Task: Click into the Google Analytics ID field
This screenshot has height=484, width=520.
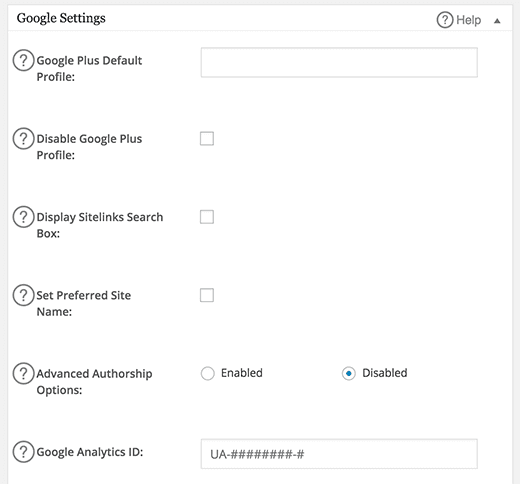Action: click(x=339, y=454)
